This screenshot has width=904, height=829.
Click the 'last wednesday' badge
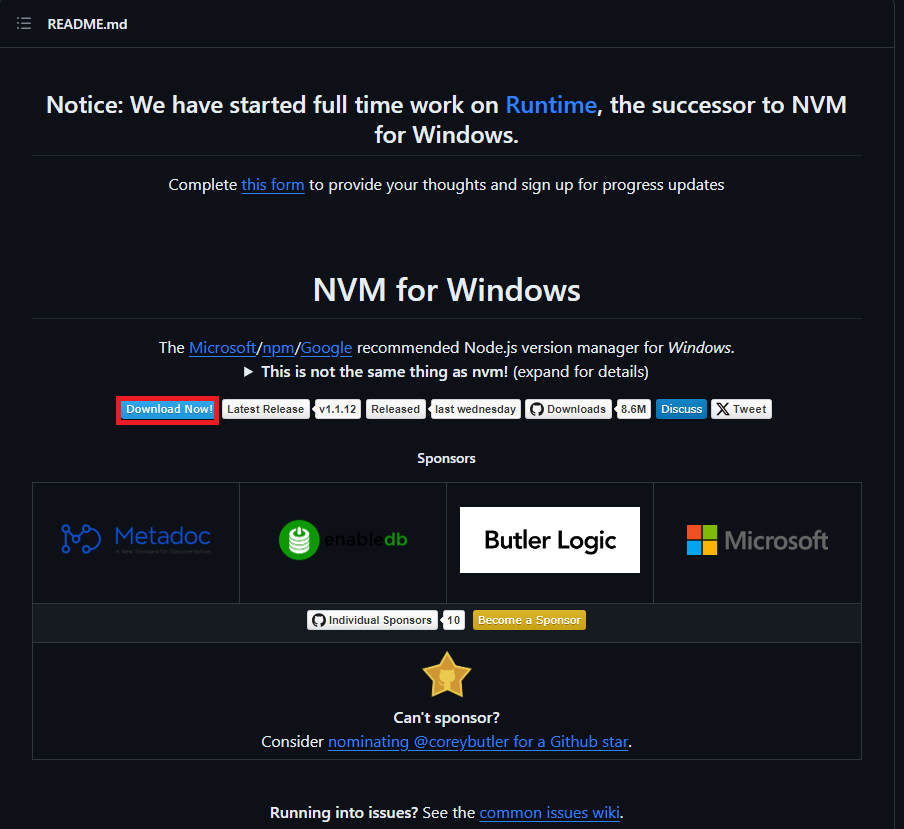[476, 409]
